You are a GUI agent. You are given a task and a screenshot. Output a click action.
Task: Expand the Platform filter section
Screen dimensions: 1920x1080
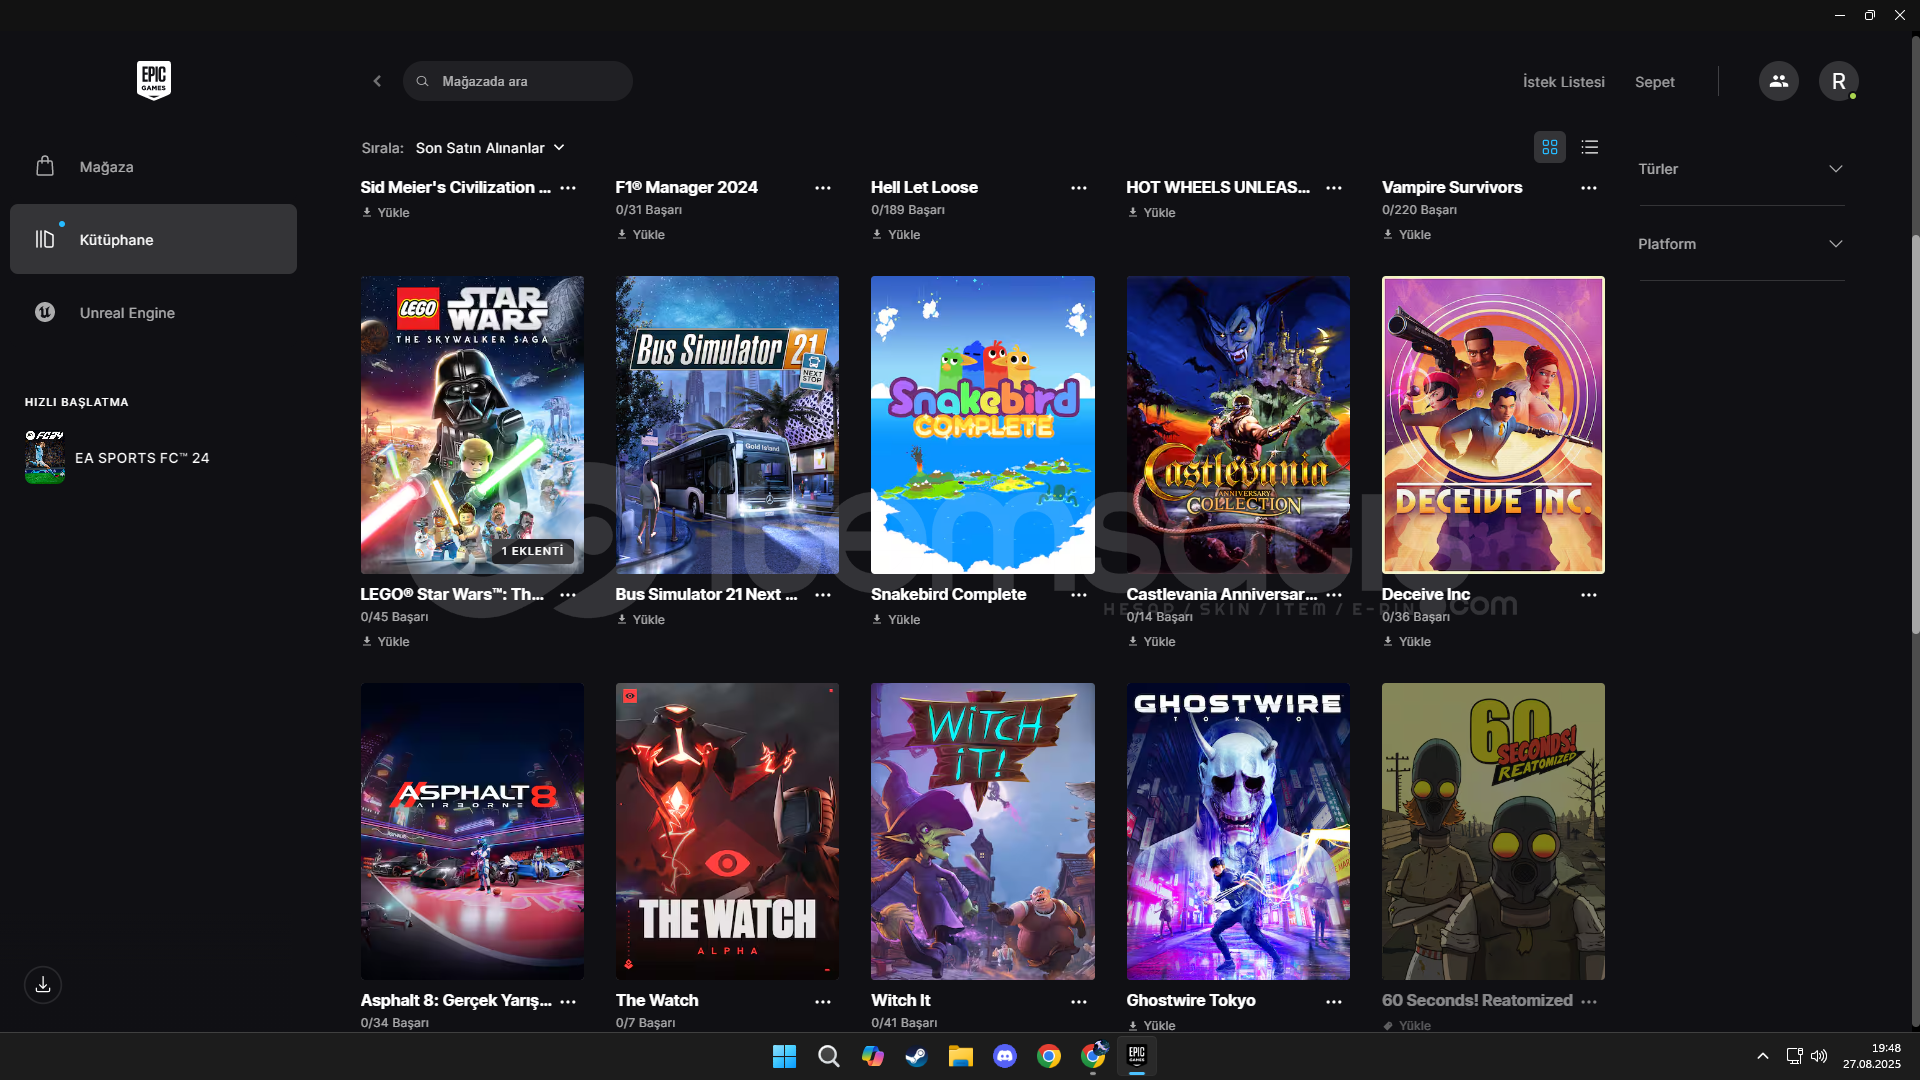pyautogui.click(x=1741, y=244)
